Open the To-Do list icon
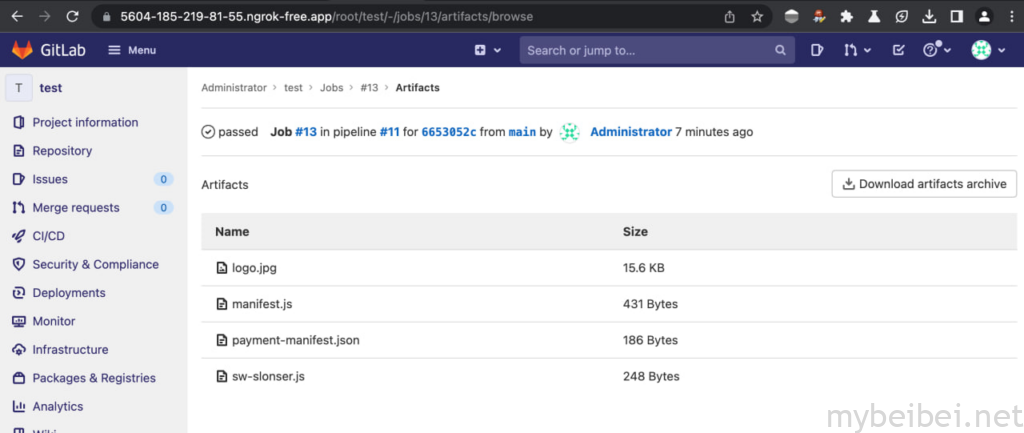The width and height of the screenshot is (1024, 433). (898, 50)
